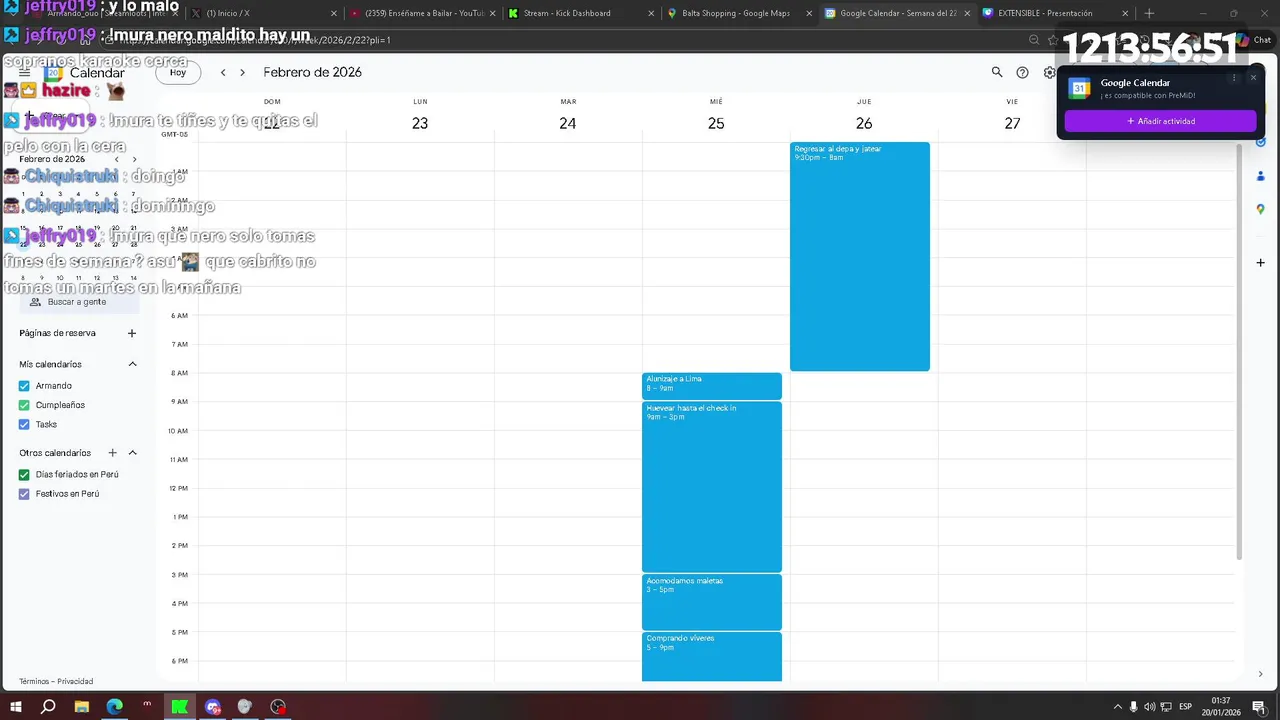Image resolution: width=1280 pixels, height=720 pixels.
Task: Open the Kick app in the taskbar
Action: point(180,706)
